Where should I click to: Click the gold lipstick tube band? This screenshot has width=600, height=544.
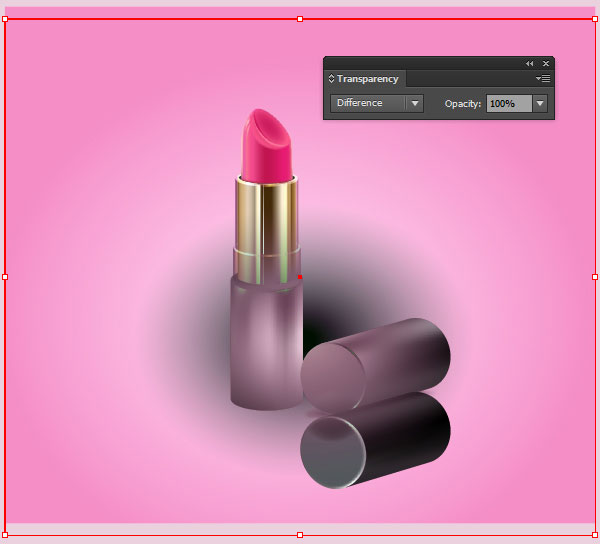[x=266, y=231]
